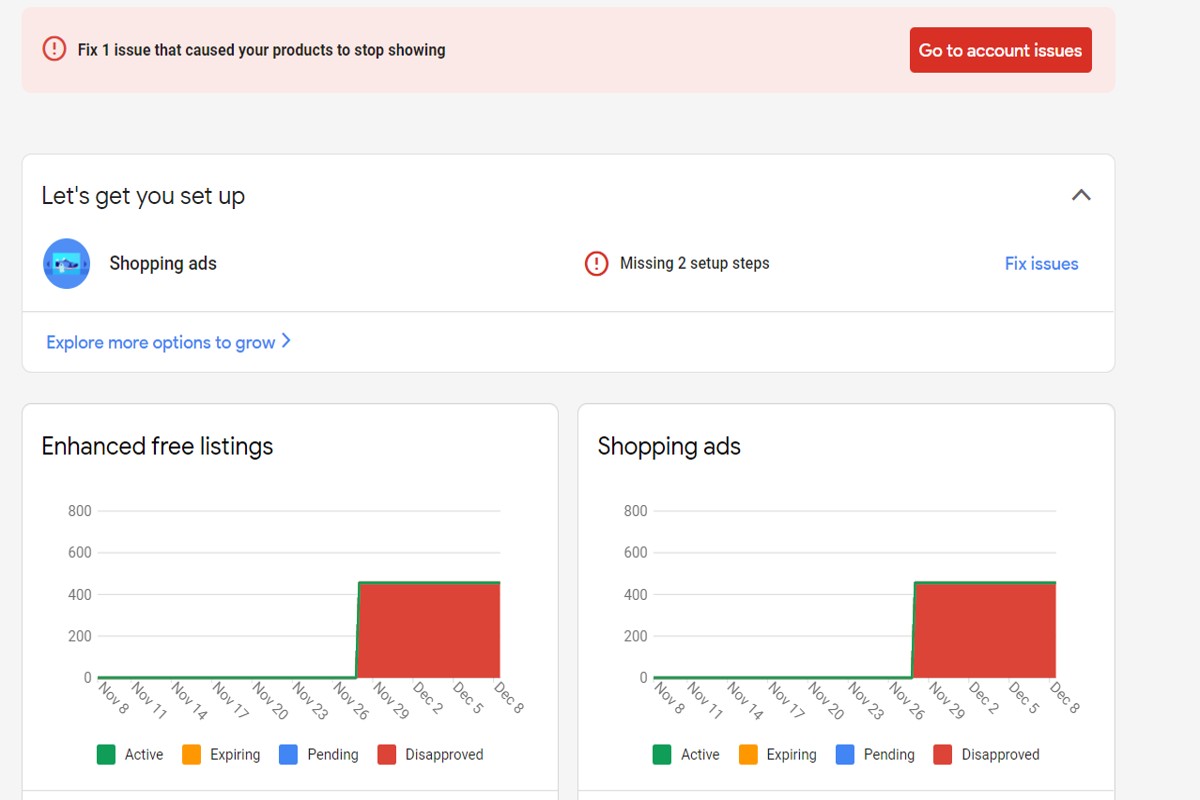Click the Expiring legend label in Enhanced free listings

point(235,755)
